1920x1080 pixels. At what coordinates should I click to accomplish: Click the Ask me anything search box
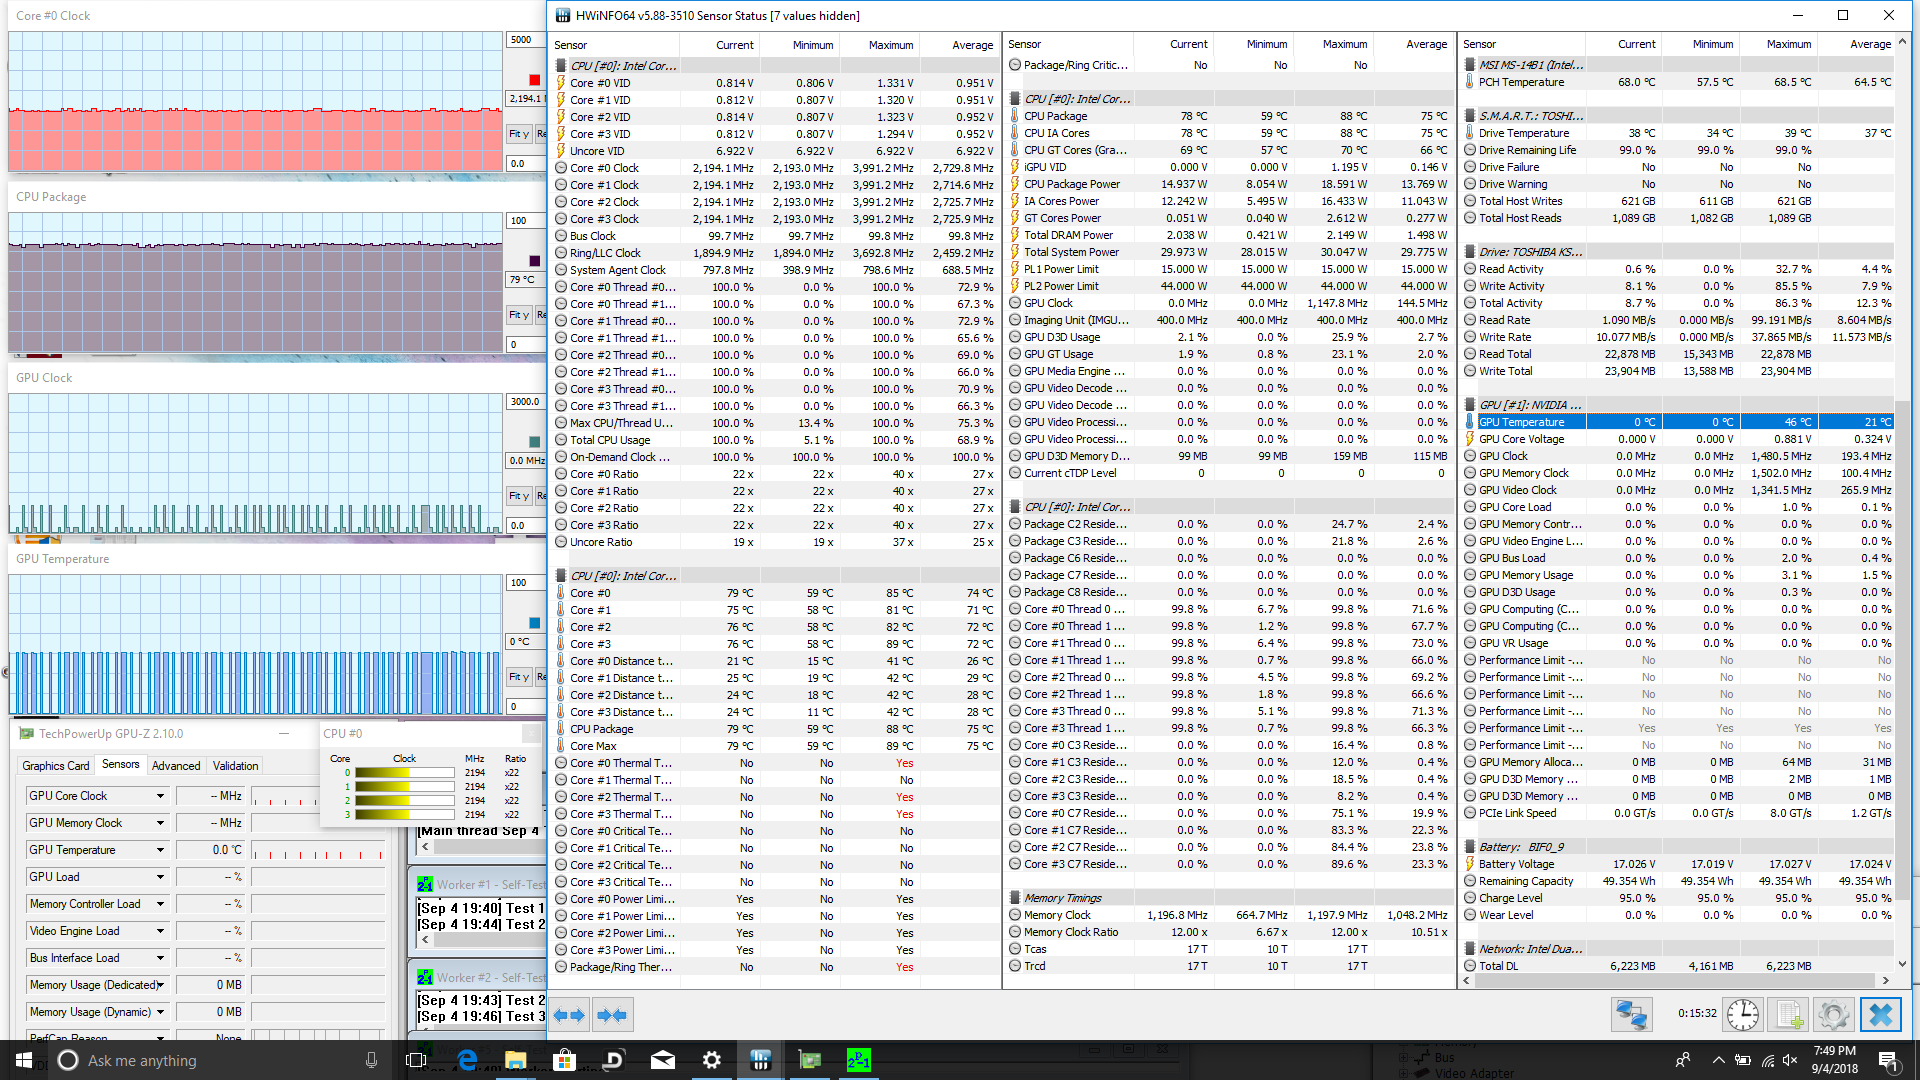tap(218, 1060)
